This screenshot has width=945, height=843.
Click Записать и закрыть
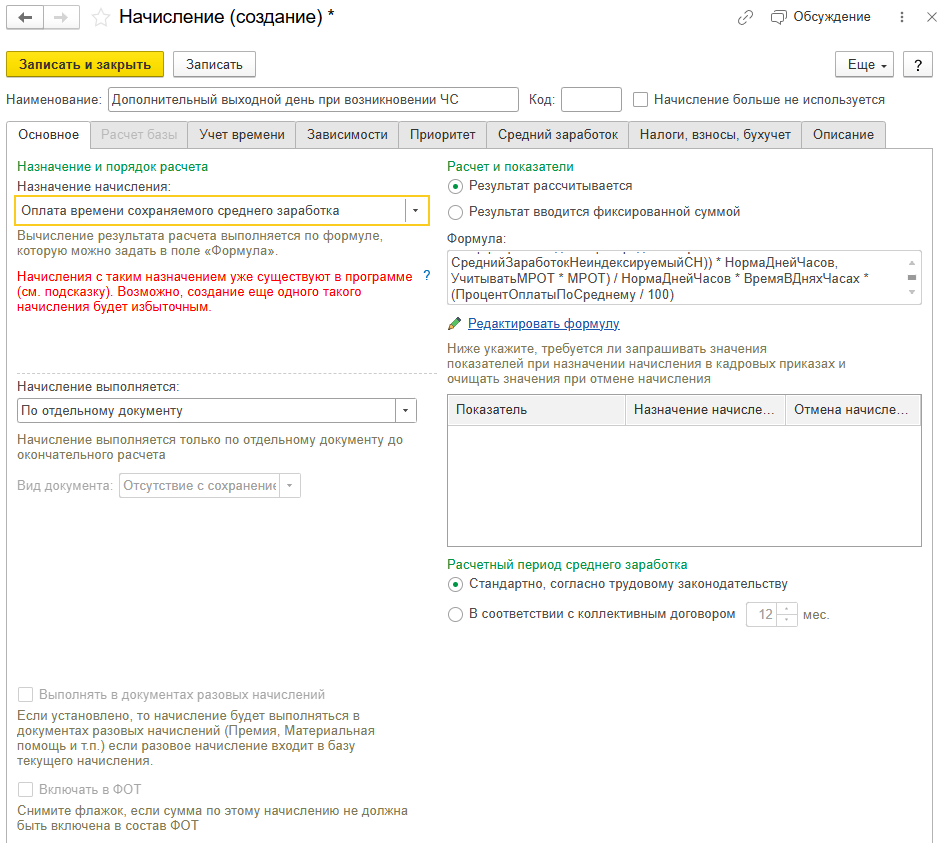pos(85,64)
